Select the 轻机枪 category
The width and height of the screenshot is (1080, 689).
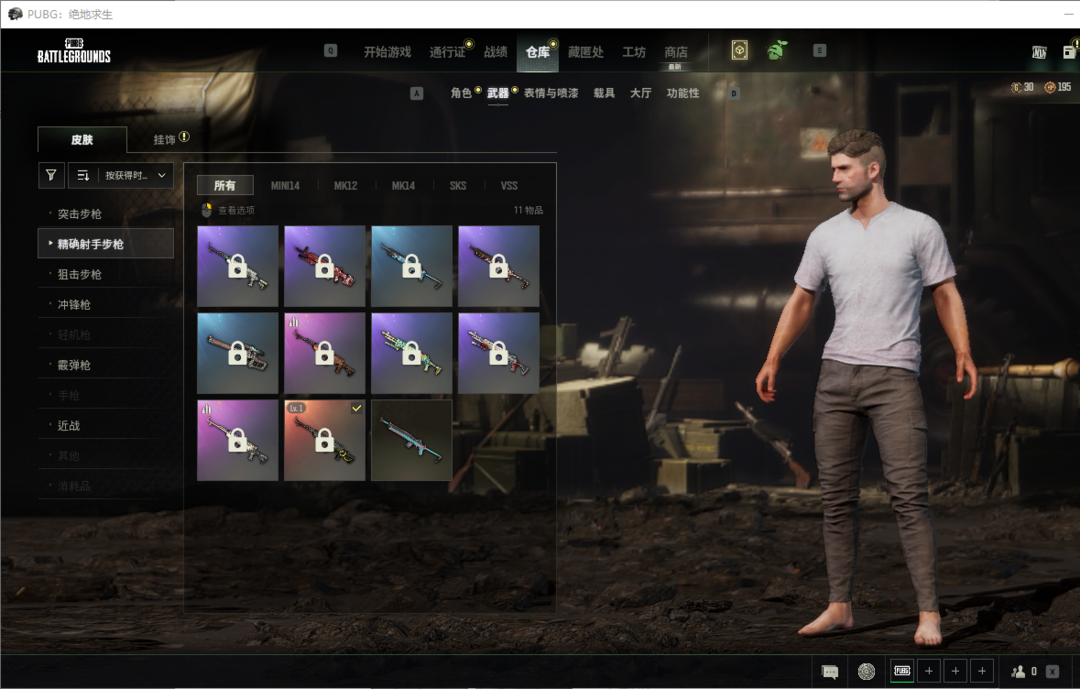[x=105, y=335]
